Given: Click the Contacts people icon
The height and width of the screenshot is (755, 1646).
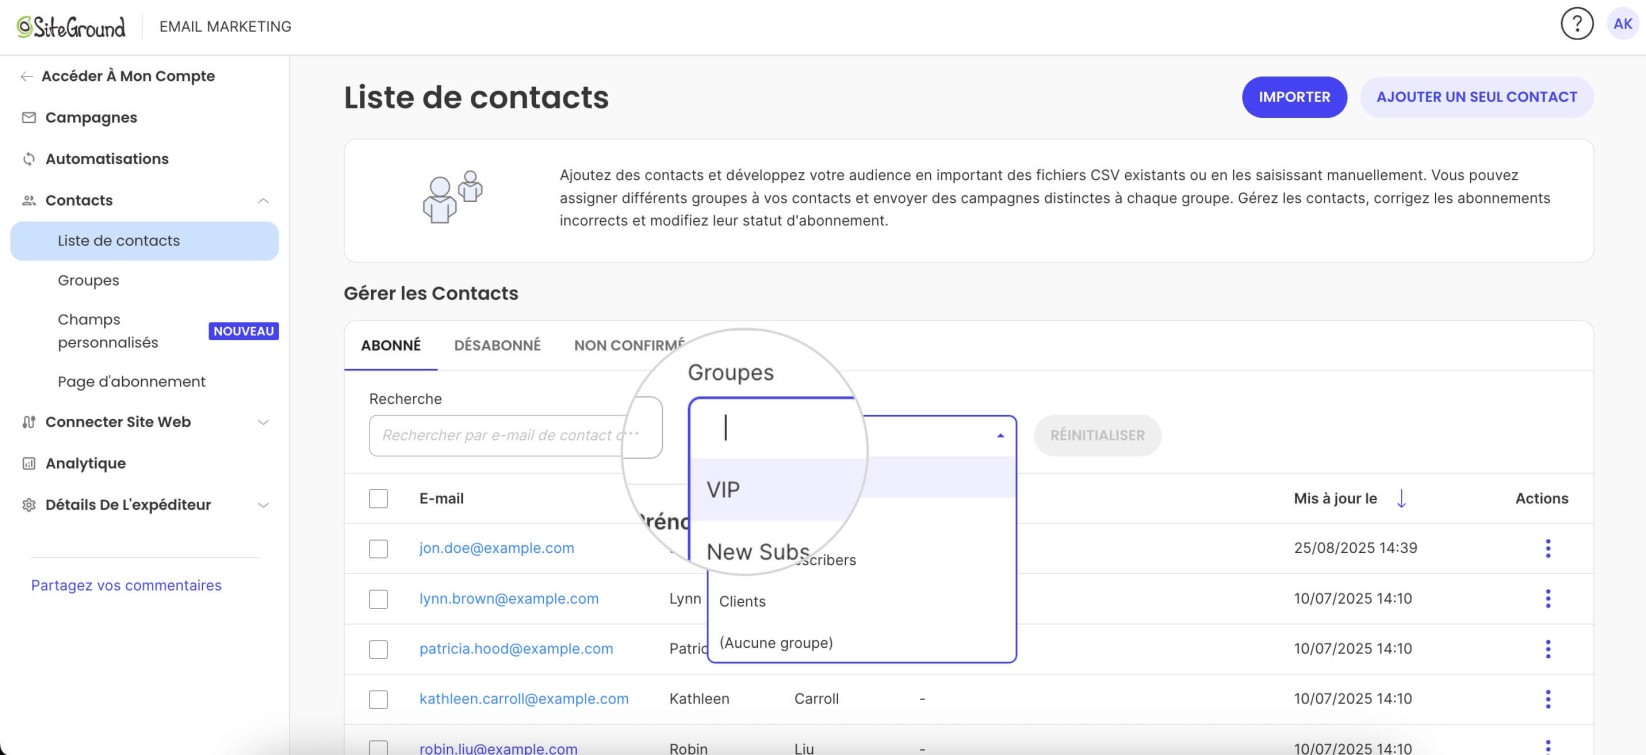Looking at the screenshot, I should (29, 201).
